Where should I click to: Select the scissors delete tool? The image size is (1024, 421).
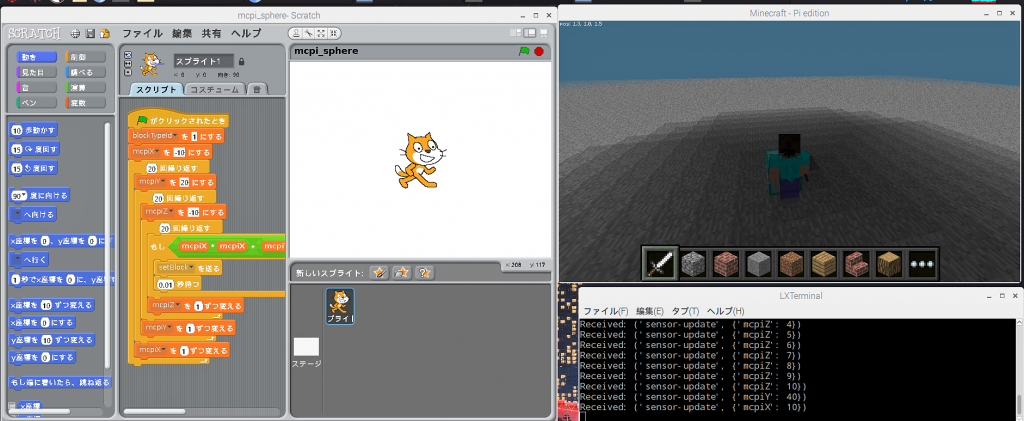pos(309,33)
